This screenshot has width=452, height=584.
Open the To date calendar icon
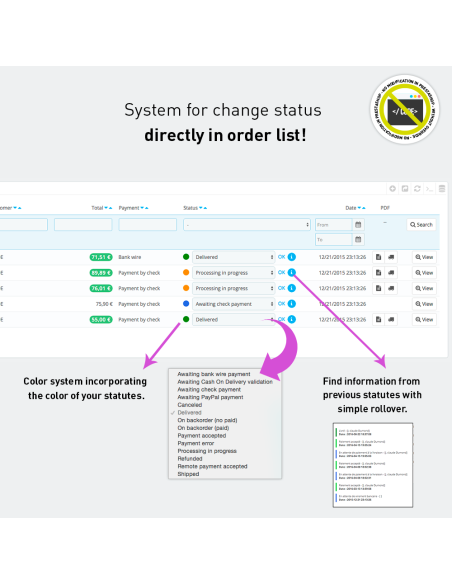[358, 239]
